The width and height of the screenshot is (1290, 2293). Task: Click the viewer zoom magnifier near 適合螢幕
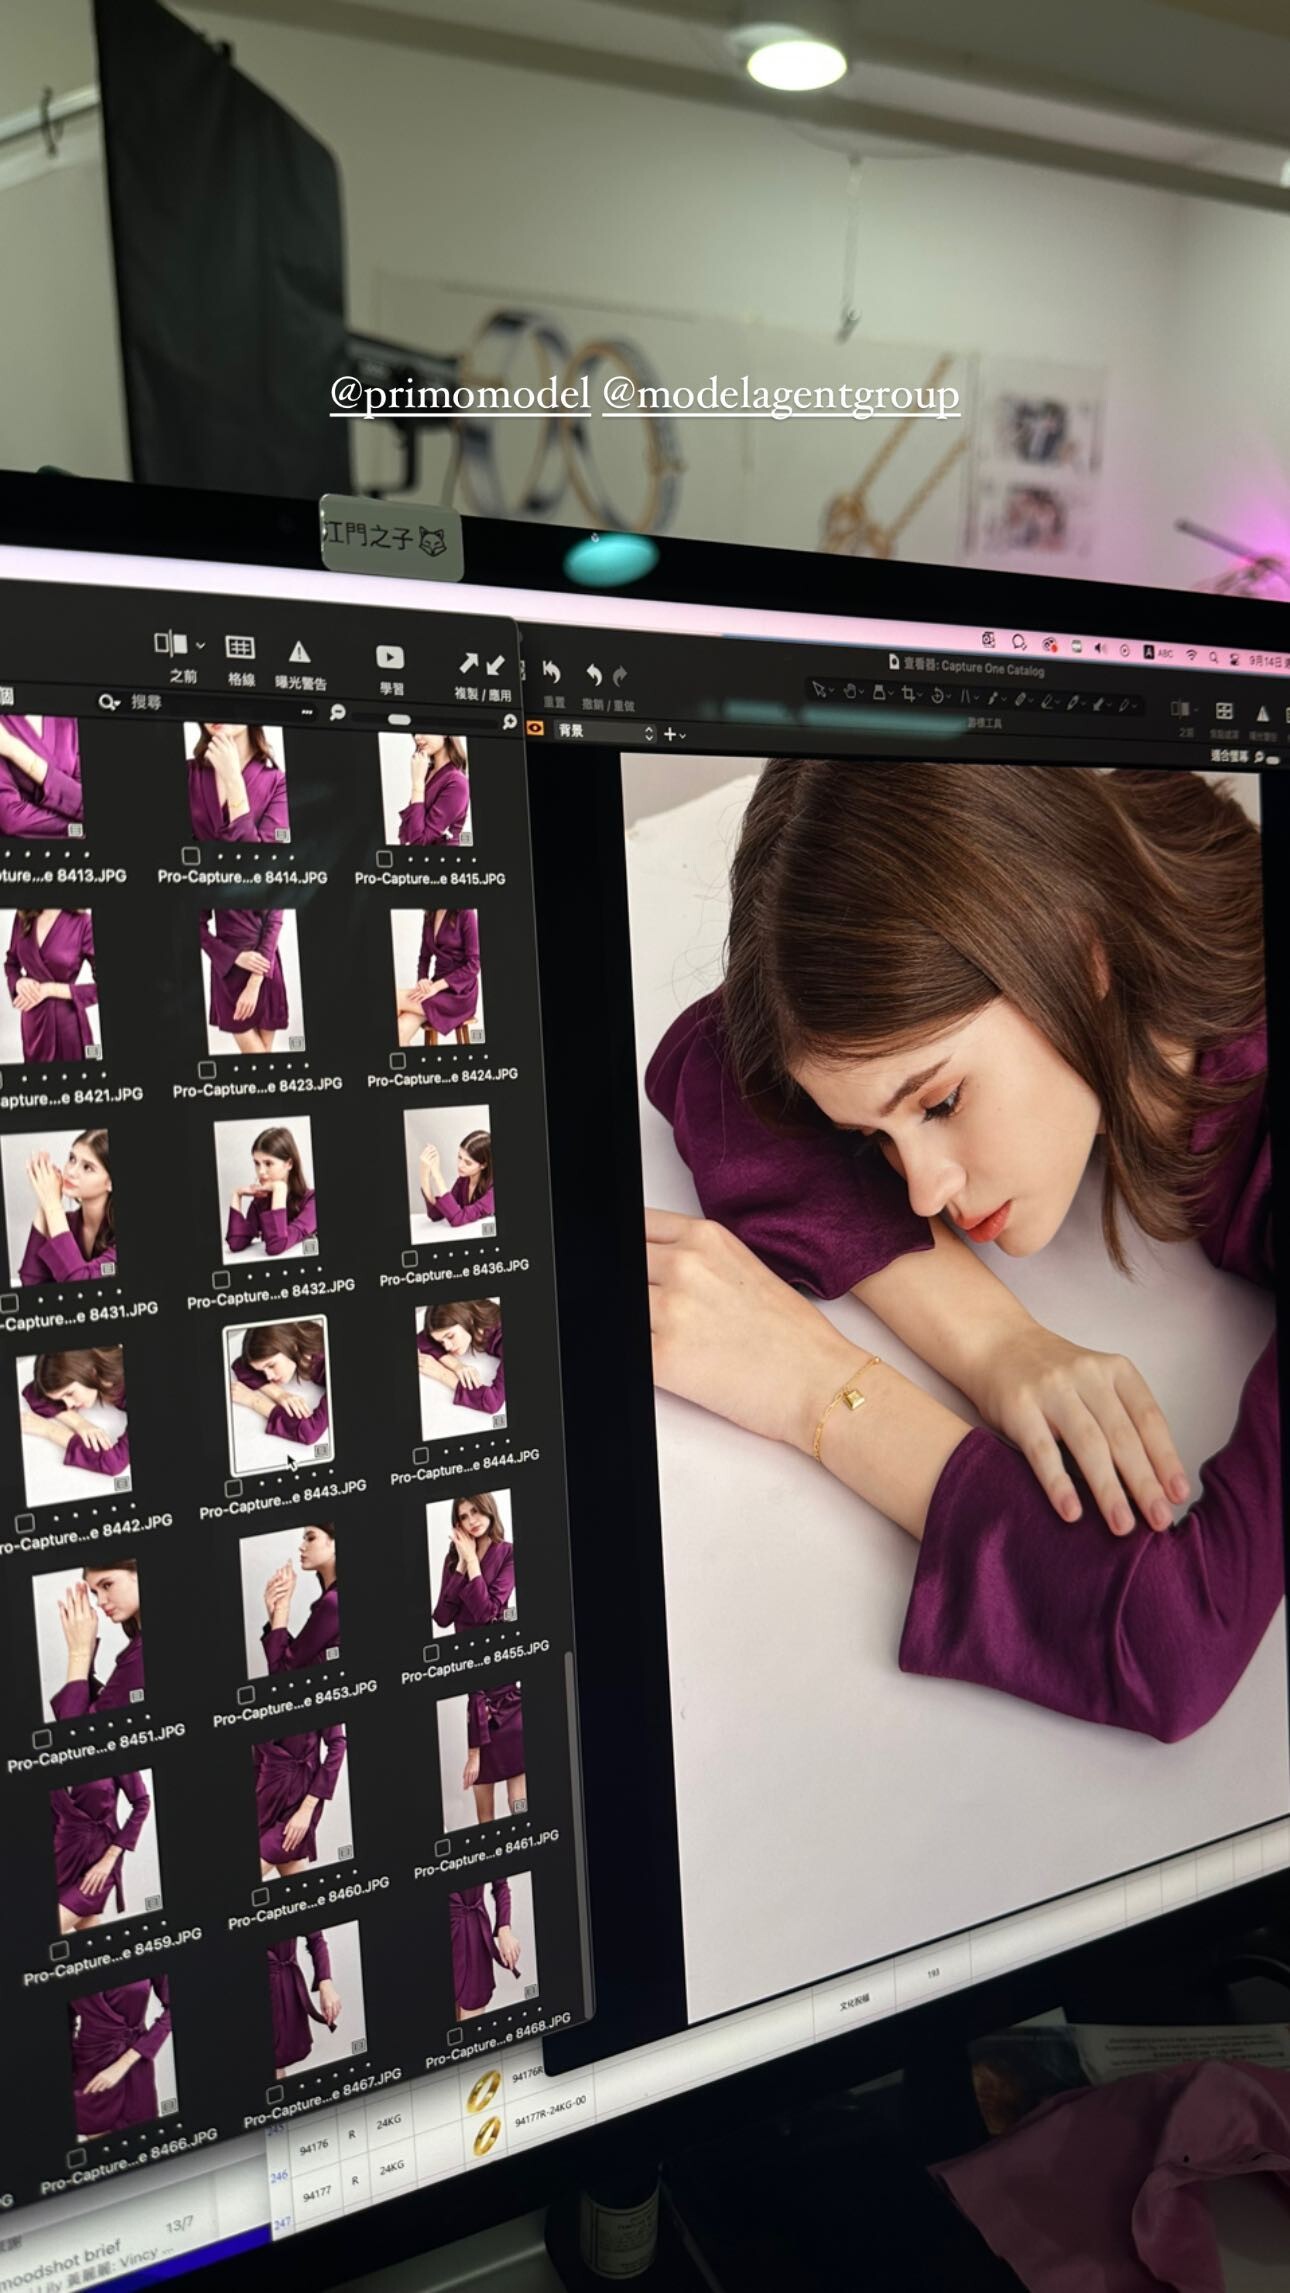point(1259,758)
